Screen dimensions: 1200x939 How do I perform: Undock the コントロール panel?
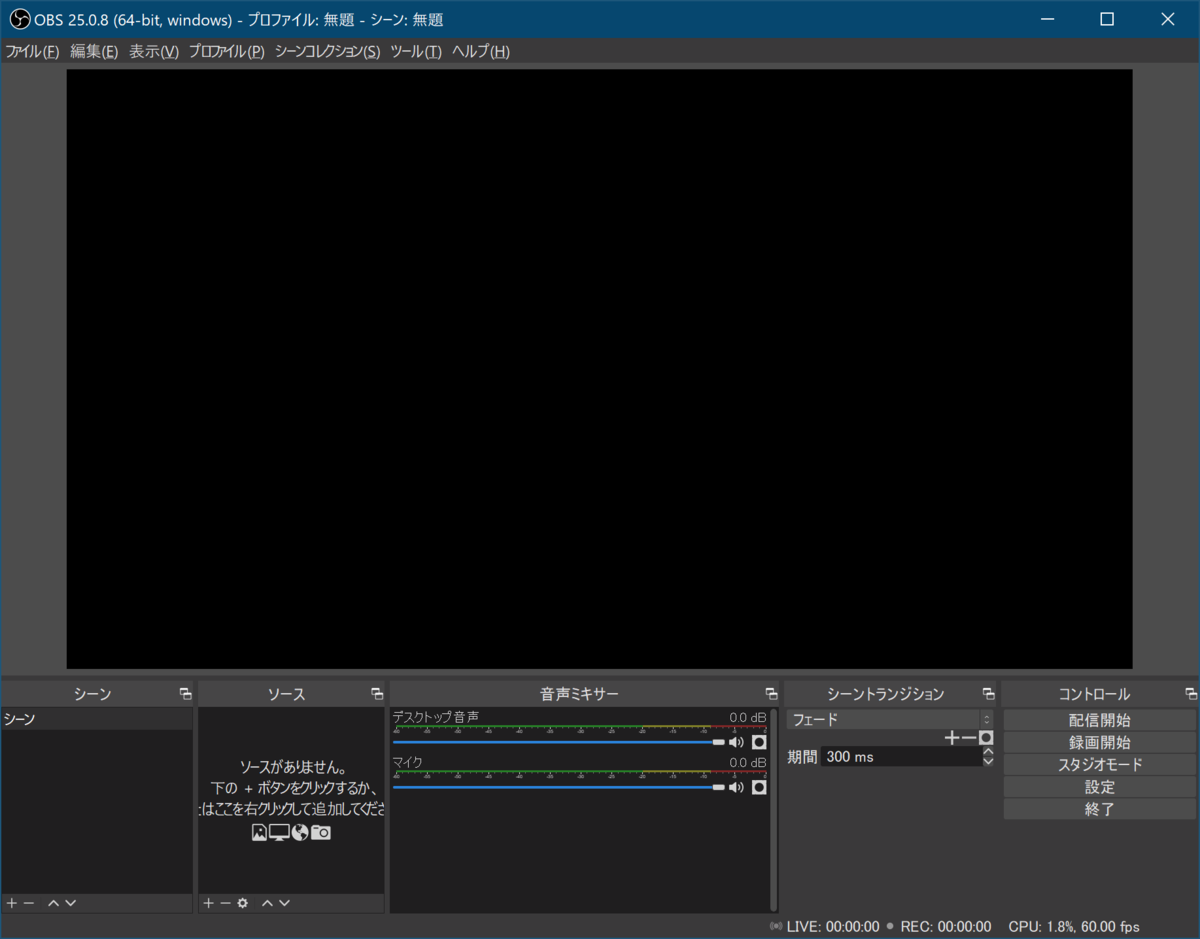[x=1190, y=693]
